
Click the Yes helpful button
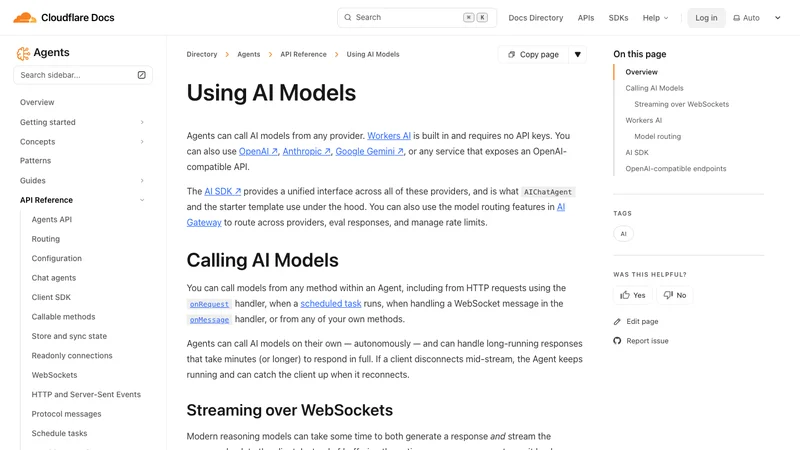pos(633,295)
